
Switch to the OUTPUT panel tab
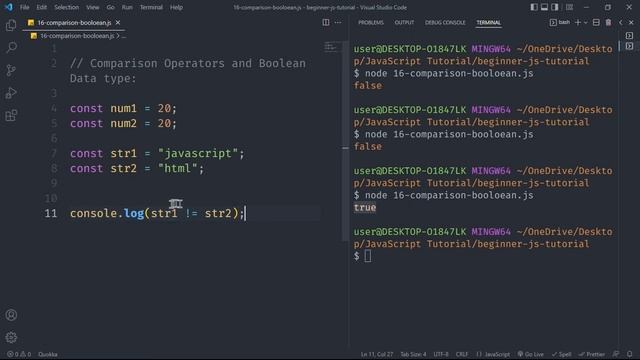click(404, 22)
